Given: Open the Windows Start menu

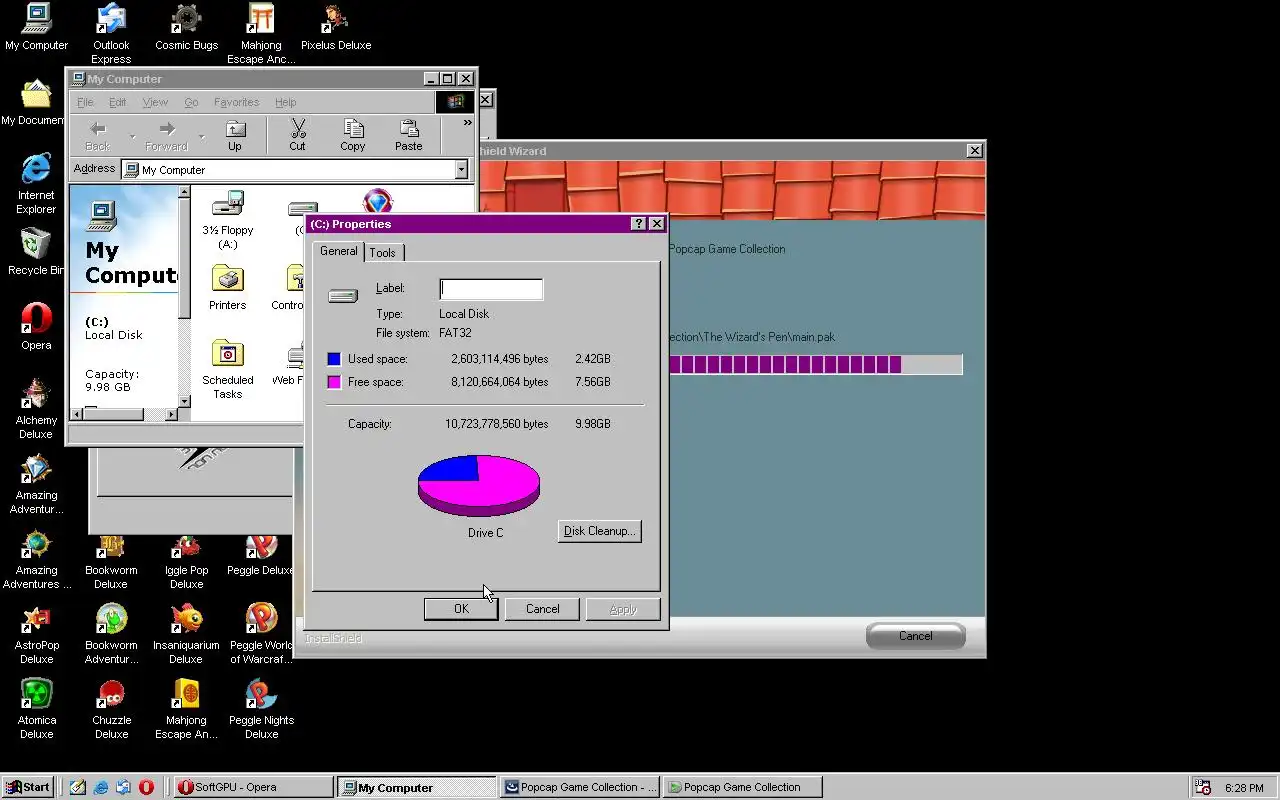Looking at the screenshot, I should click(x=27, y=787).
